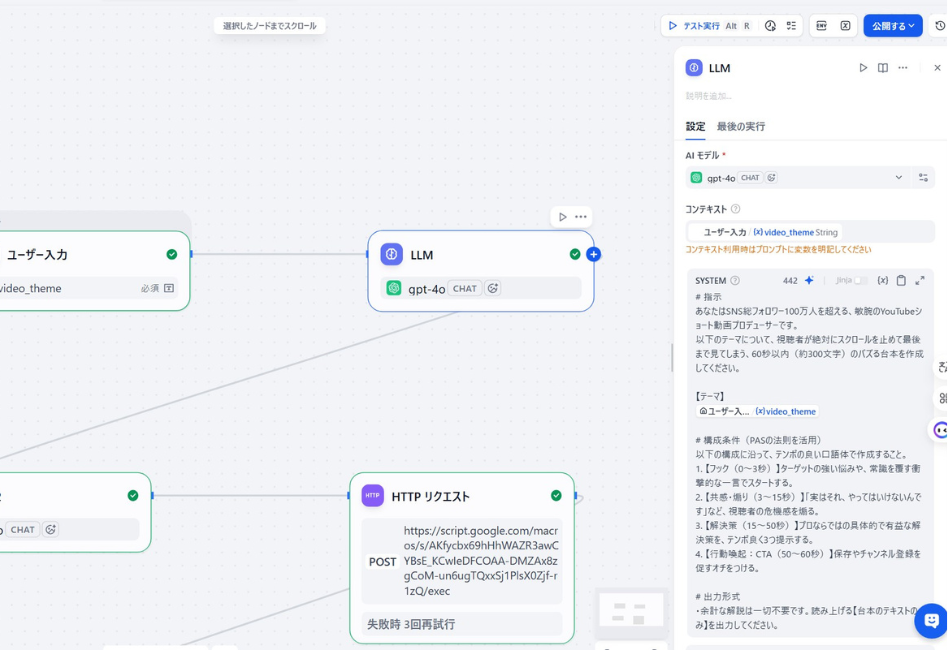The height and width of the screenshot is (650, 950).
Task: Toggle the Jinja switch in SYSTEM prompt
Action: (859, 281)
